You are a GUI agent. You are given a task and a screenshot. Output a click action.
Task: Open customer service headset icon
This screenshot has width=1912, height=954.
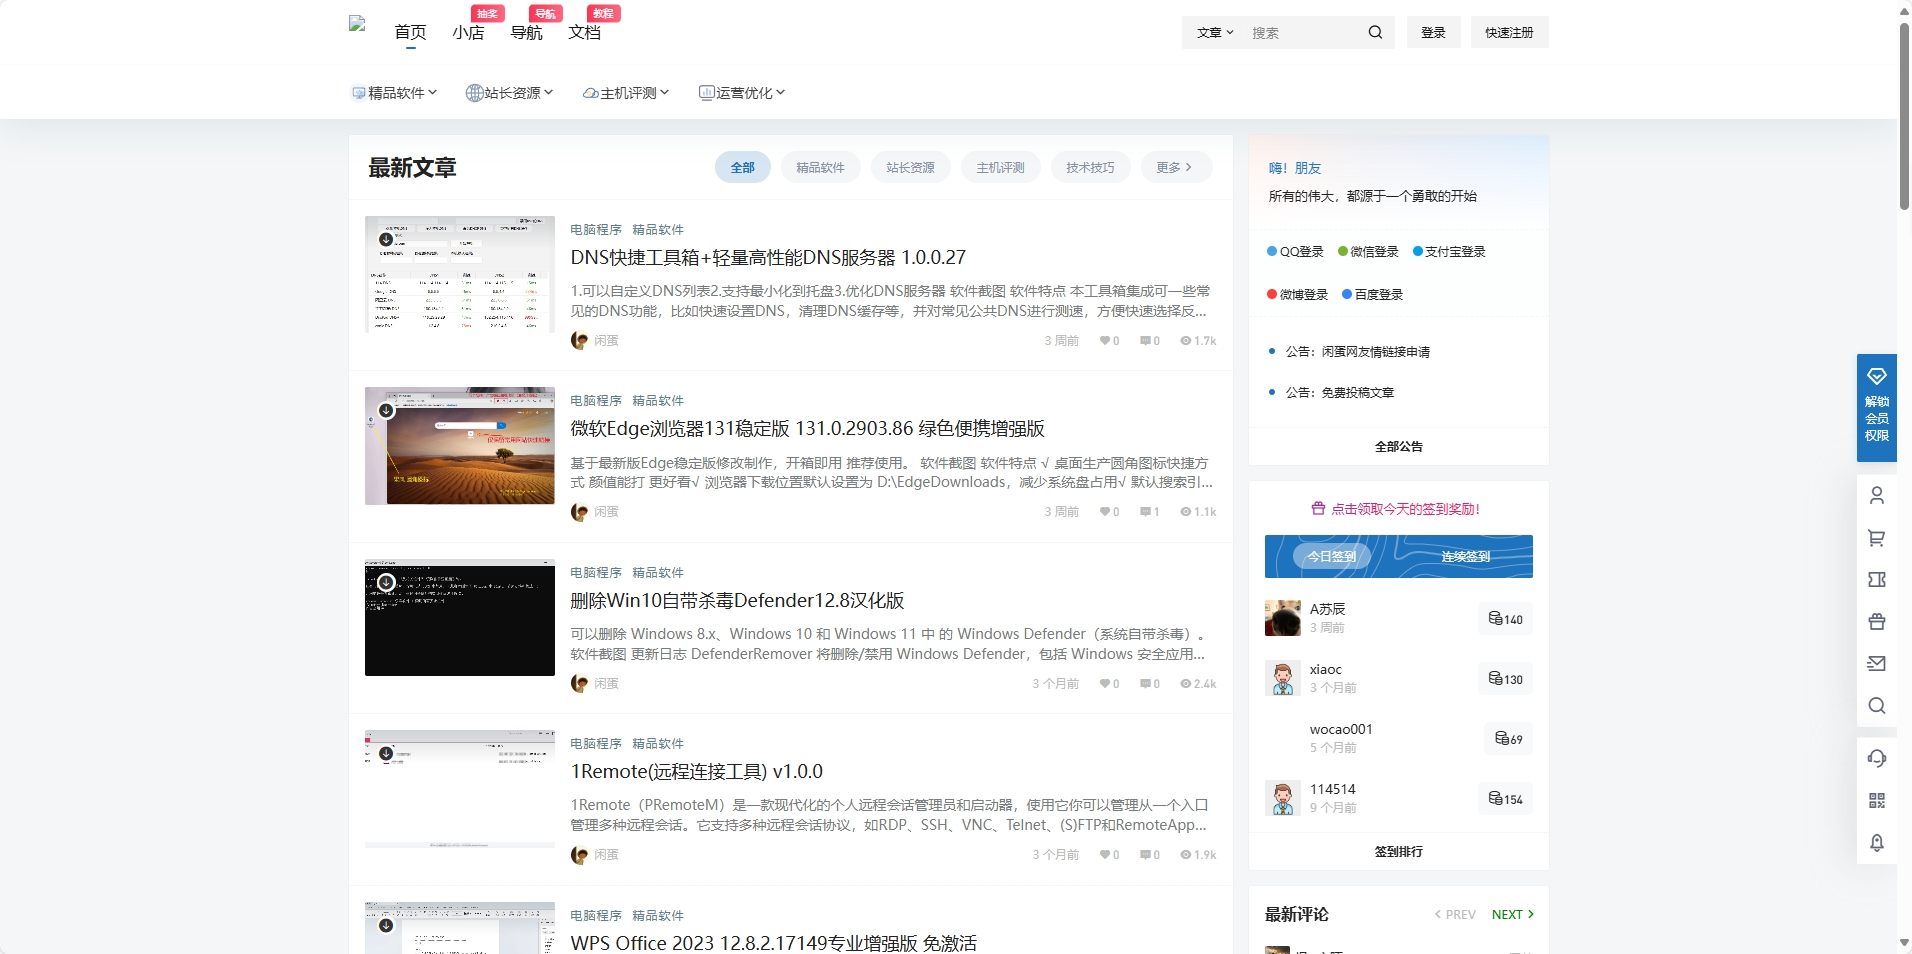point(1877,758)
